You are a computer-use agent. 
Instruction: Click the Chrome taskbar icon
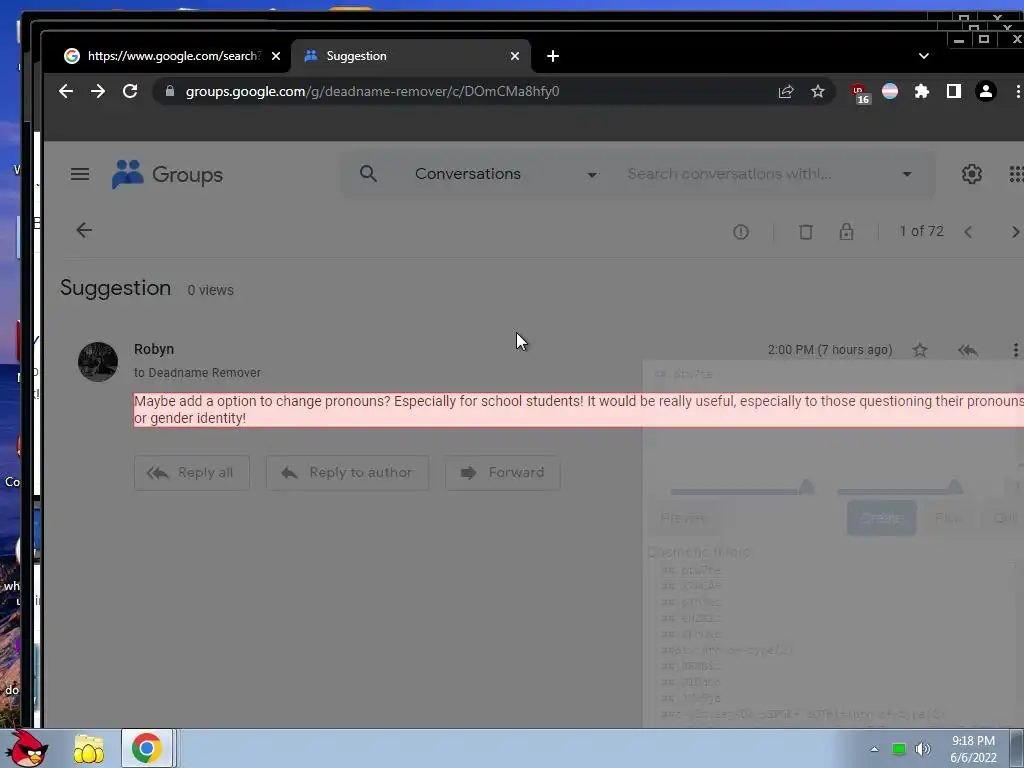(x=146, y=748)
